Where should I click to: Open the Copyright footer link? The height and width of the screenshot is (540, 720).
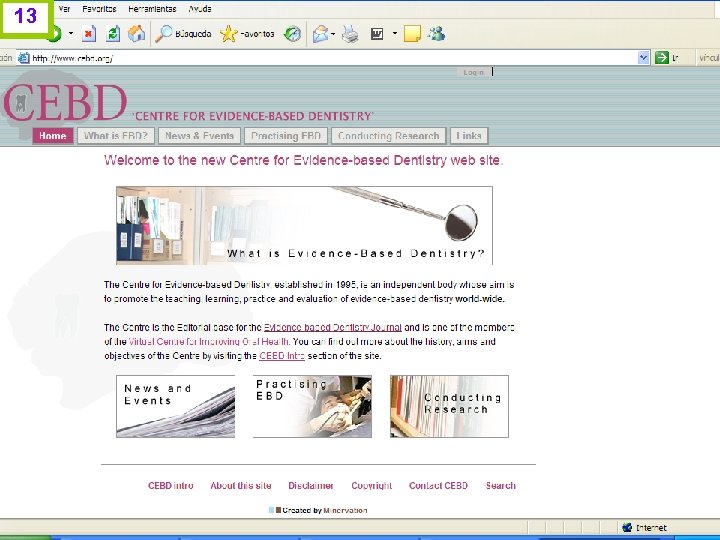[371, 485]
